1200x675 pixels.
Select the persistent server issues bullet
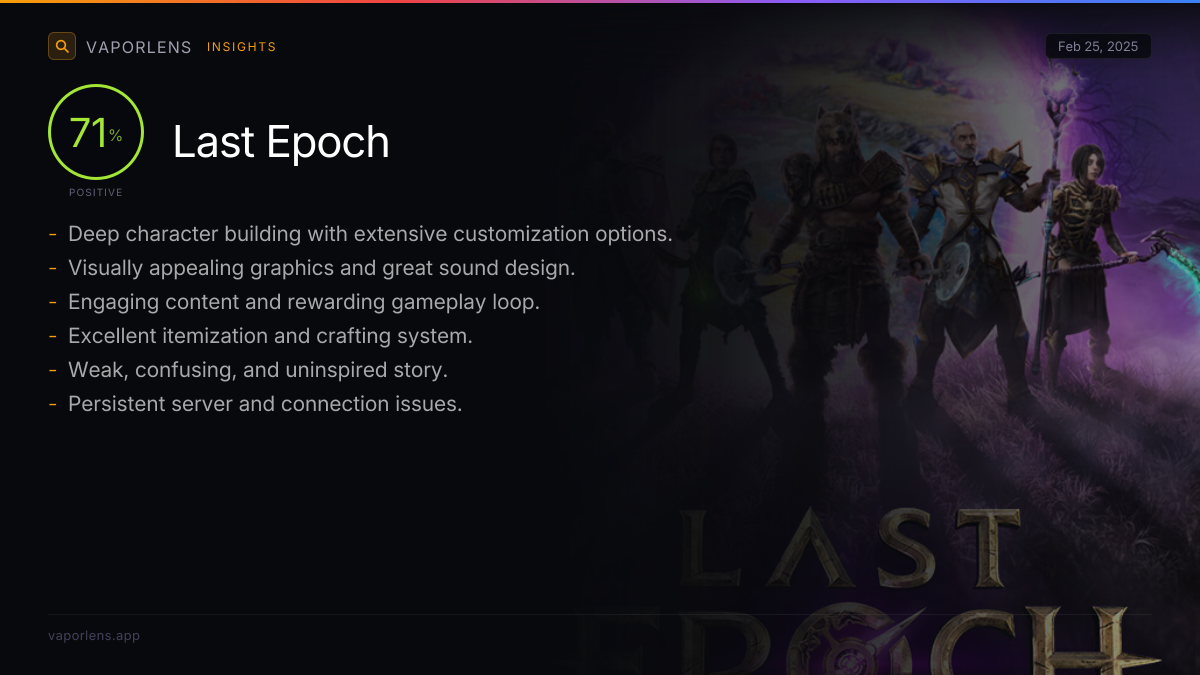coord(265,404)
